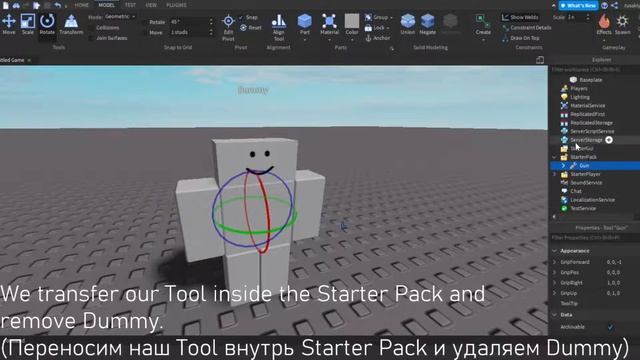Click the Constraint Details icon
This screenshot has width=640, height=360.
[505, 28]
